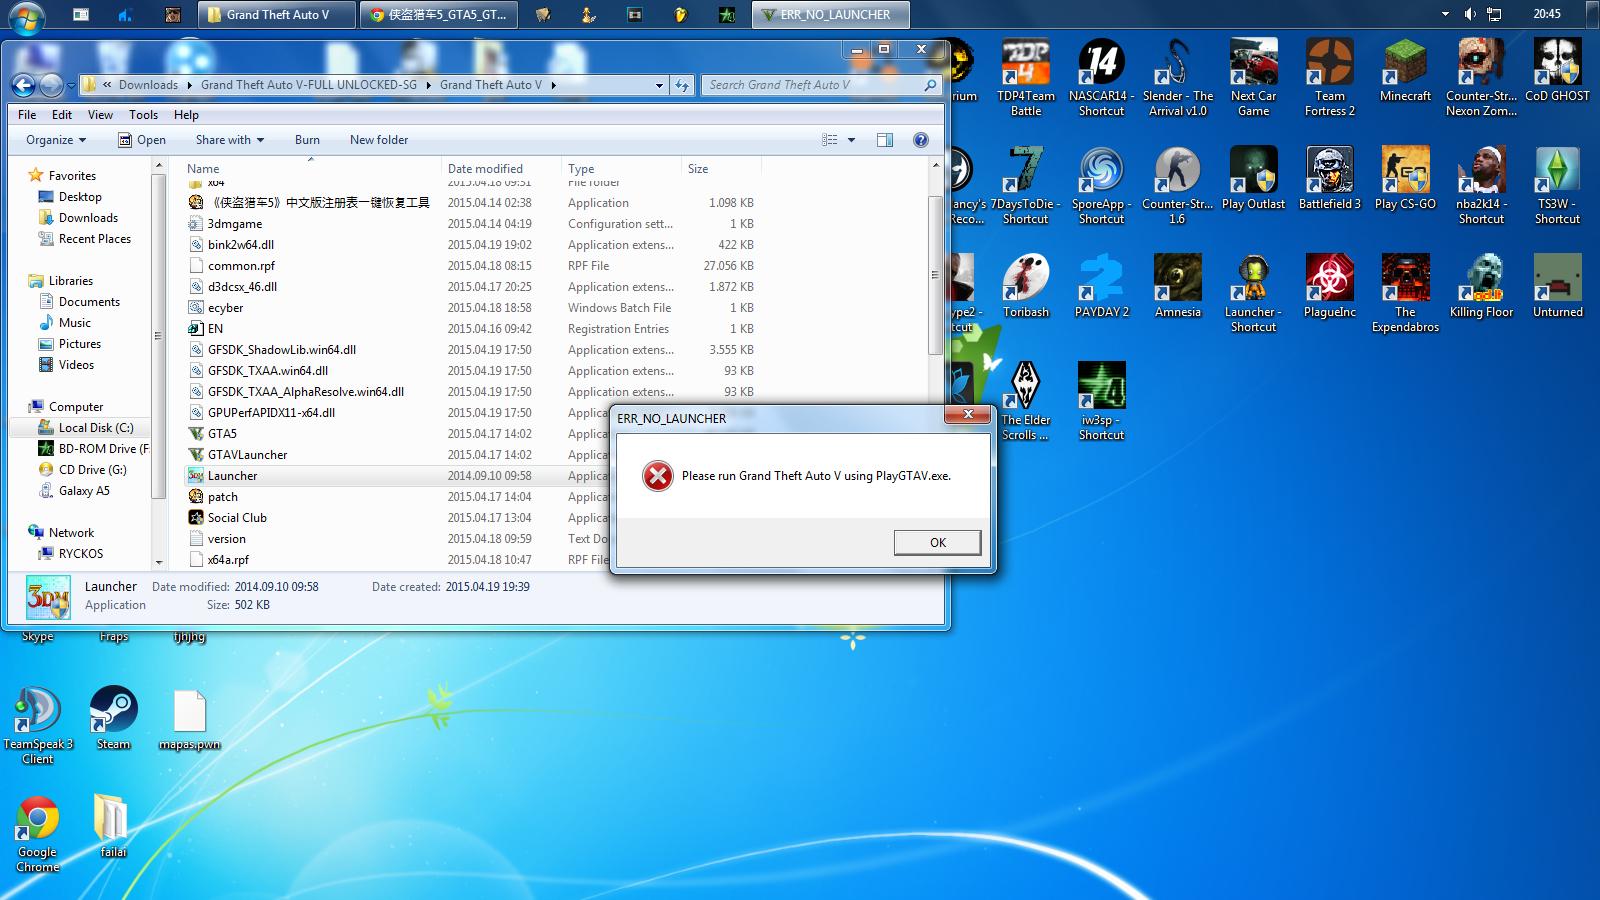Sort files by Date modified column

[485, 169]
